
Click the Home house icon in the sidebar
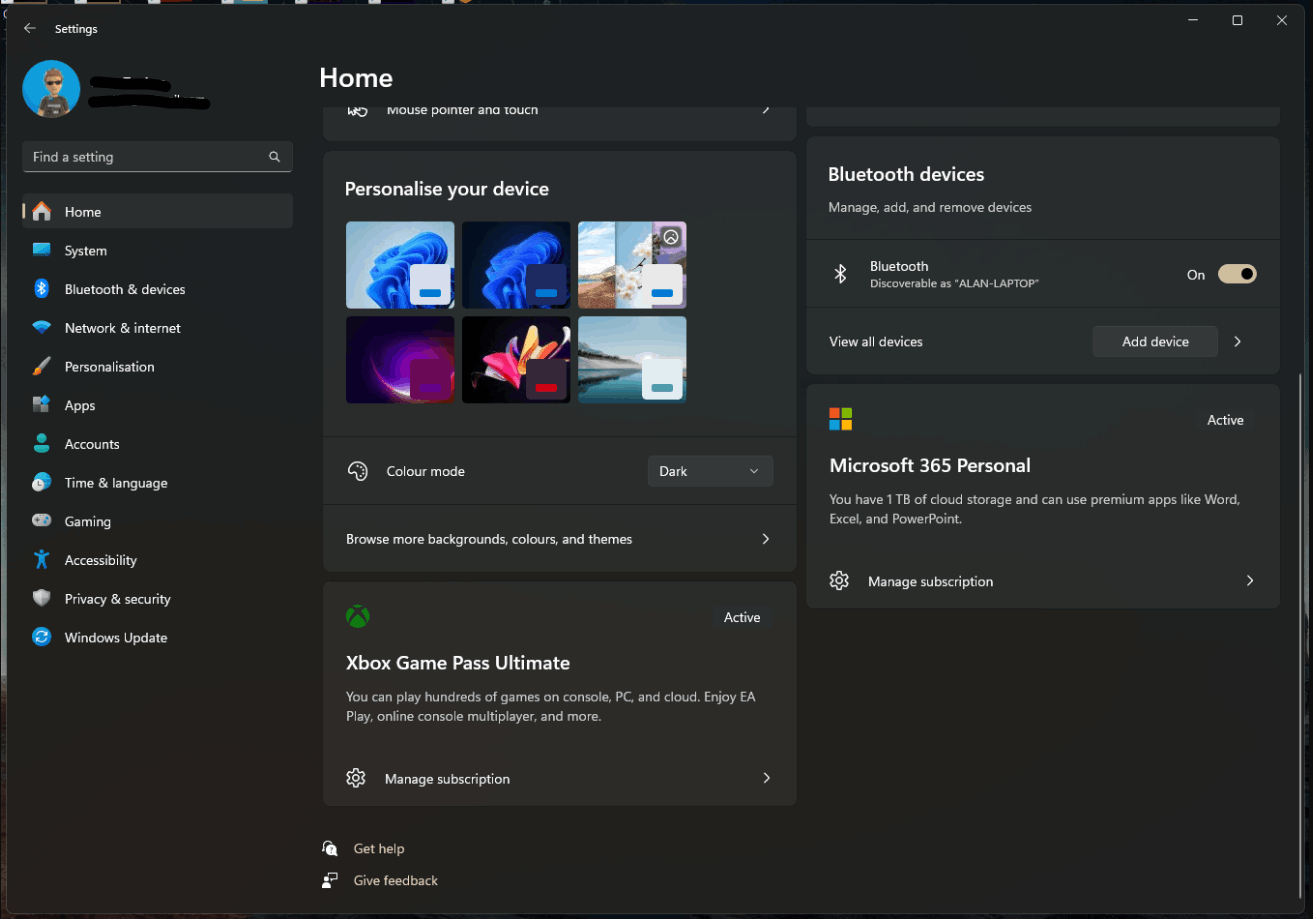(41, 212)
